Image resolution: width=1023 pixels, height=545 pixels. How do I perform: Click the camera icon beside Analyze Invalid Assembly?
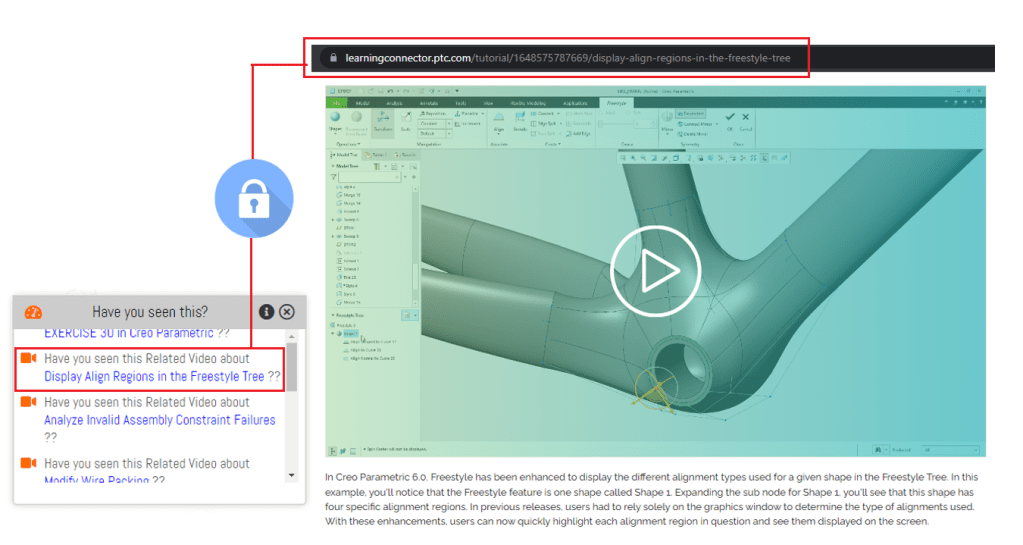[x=28, y=402]
